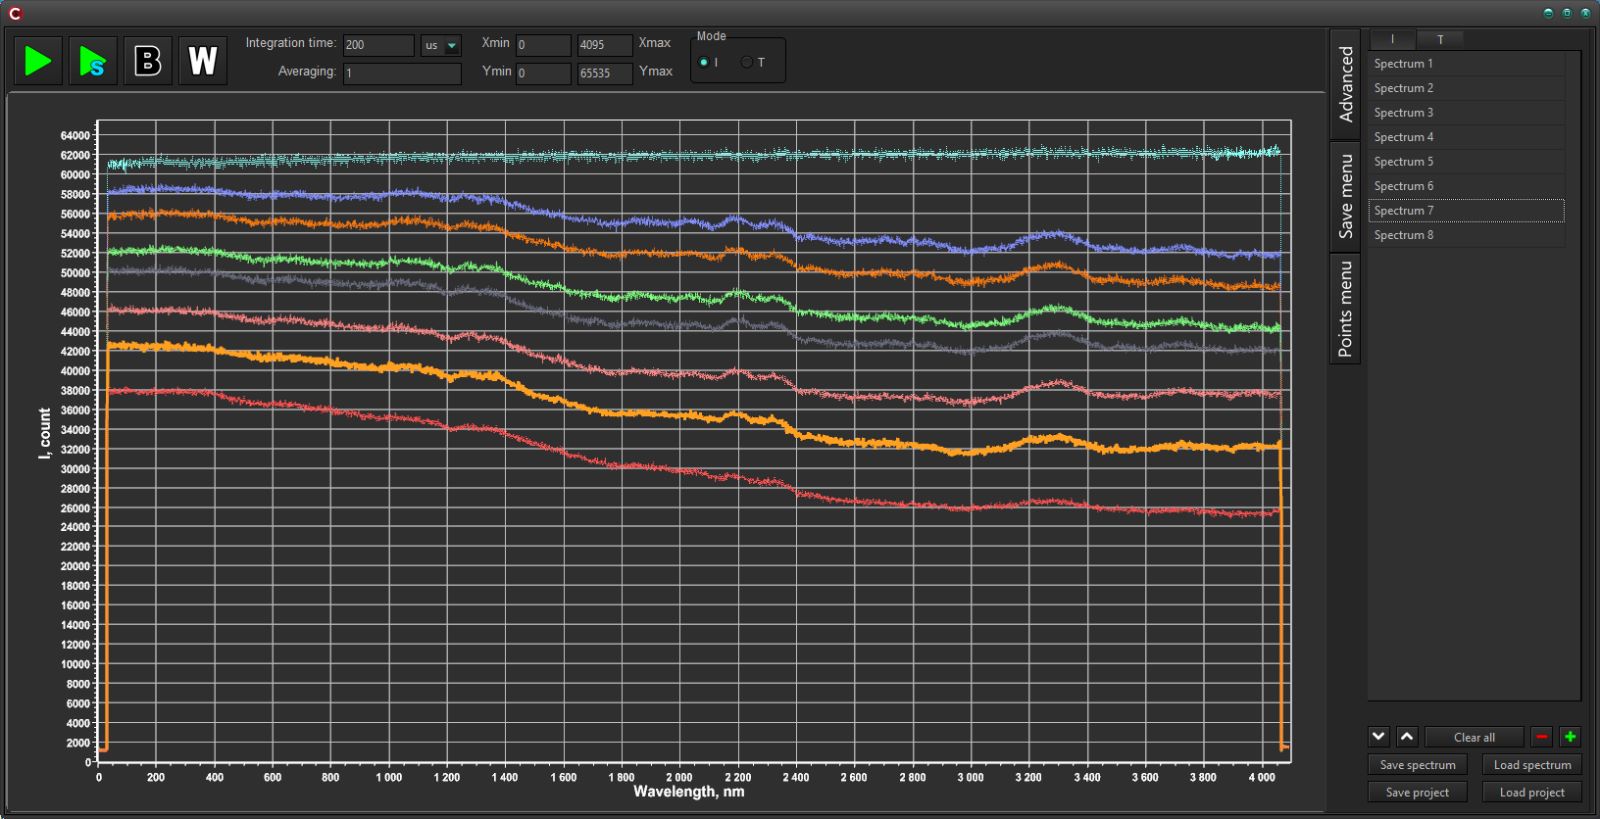Image resolution: width=1600 pixels, height=819 pixels.
Task: Move the spectrum up with the up arrow
Action: [x=1407, y=737]
